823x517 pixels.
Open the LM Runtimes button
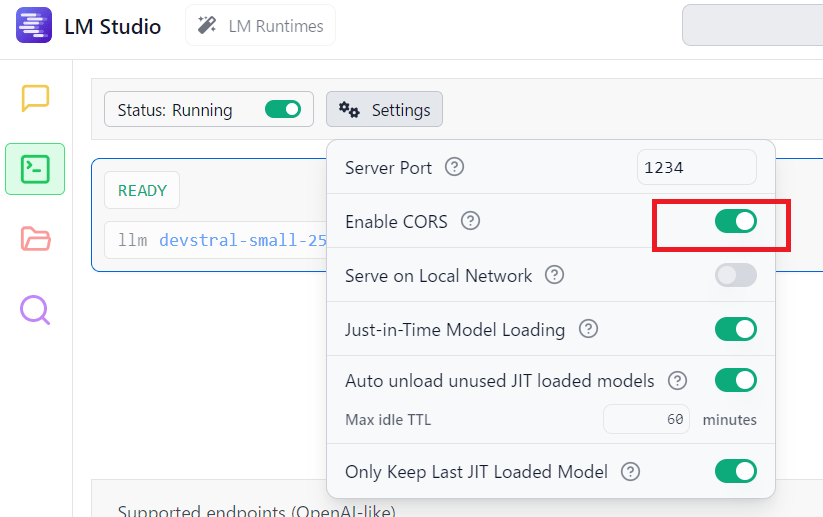pos(260,25)
